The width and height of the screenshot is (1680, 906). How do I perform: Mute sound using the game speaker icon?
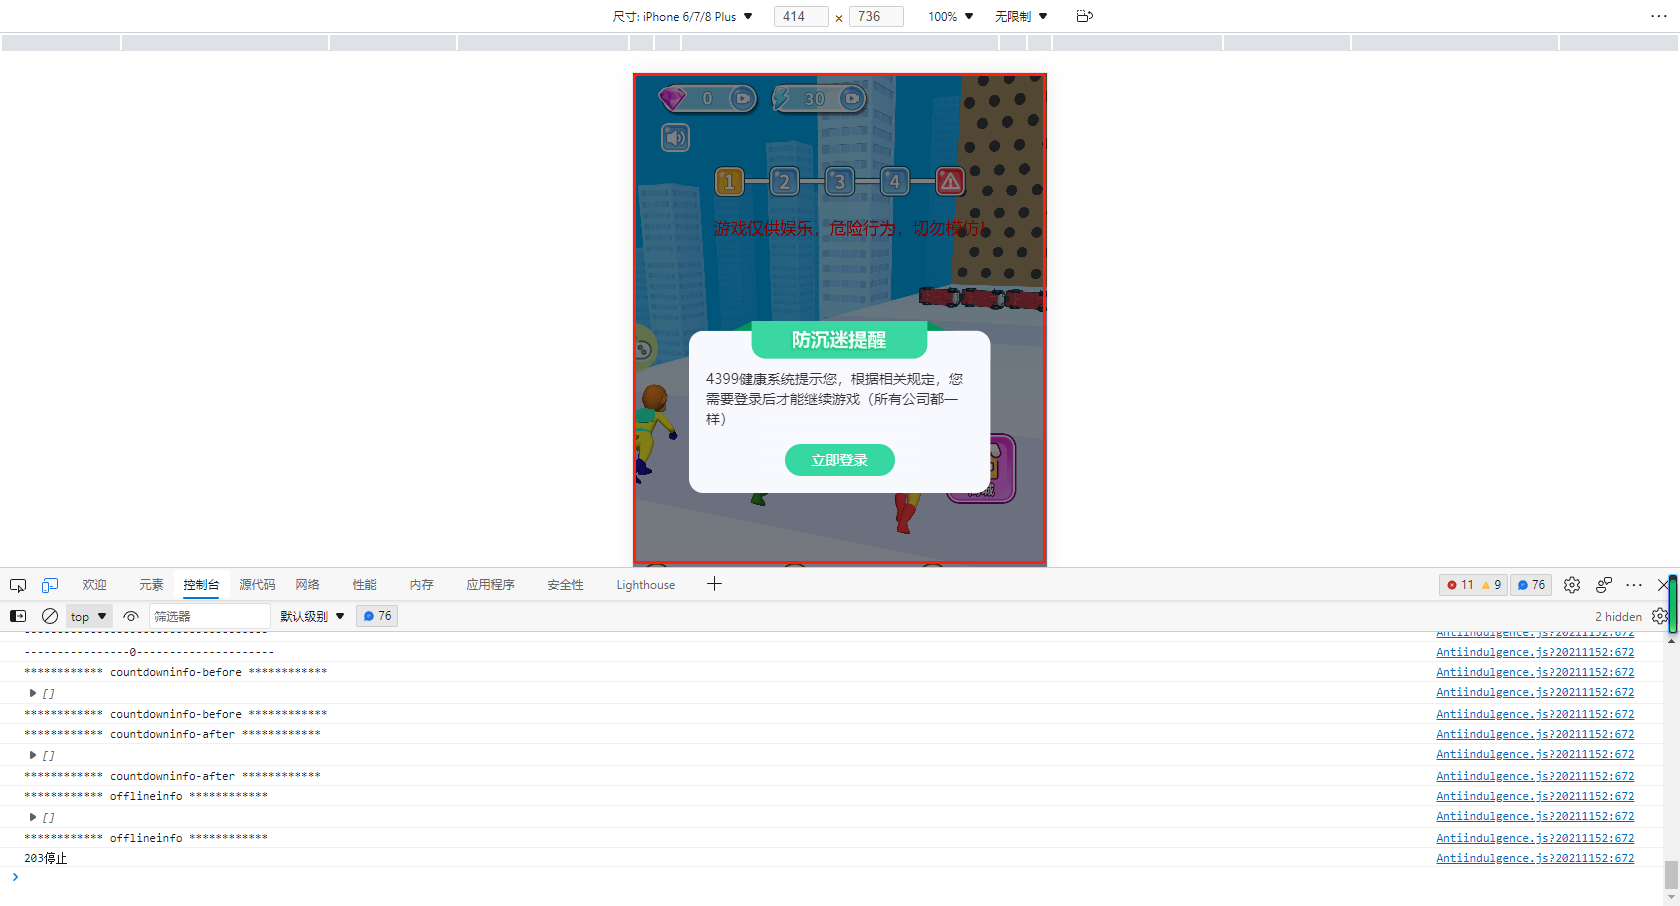pos(676,138)
